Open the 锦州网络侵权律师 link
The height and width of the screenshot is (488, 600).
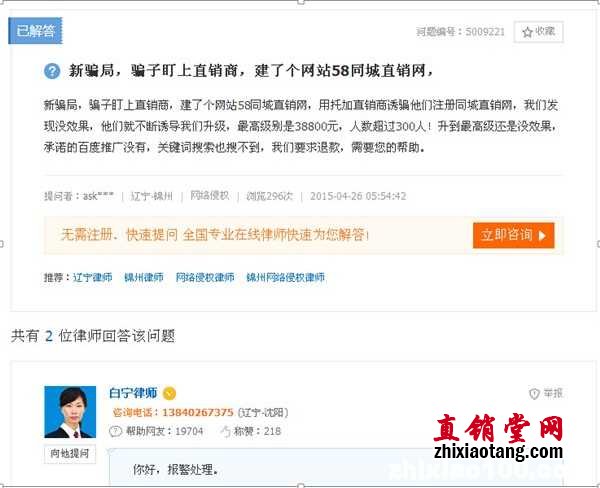point(285,277)
